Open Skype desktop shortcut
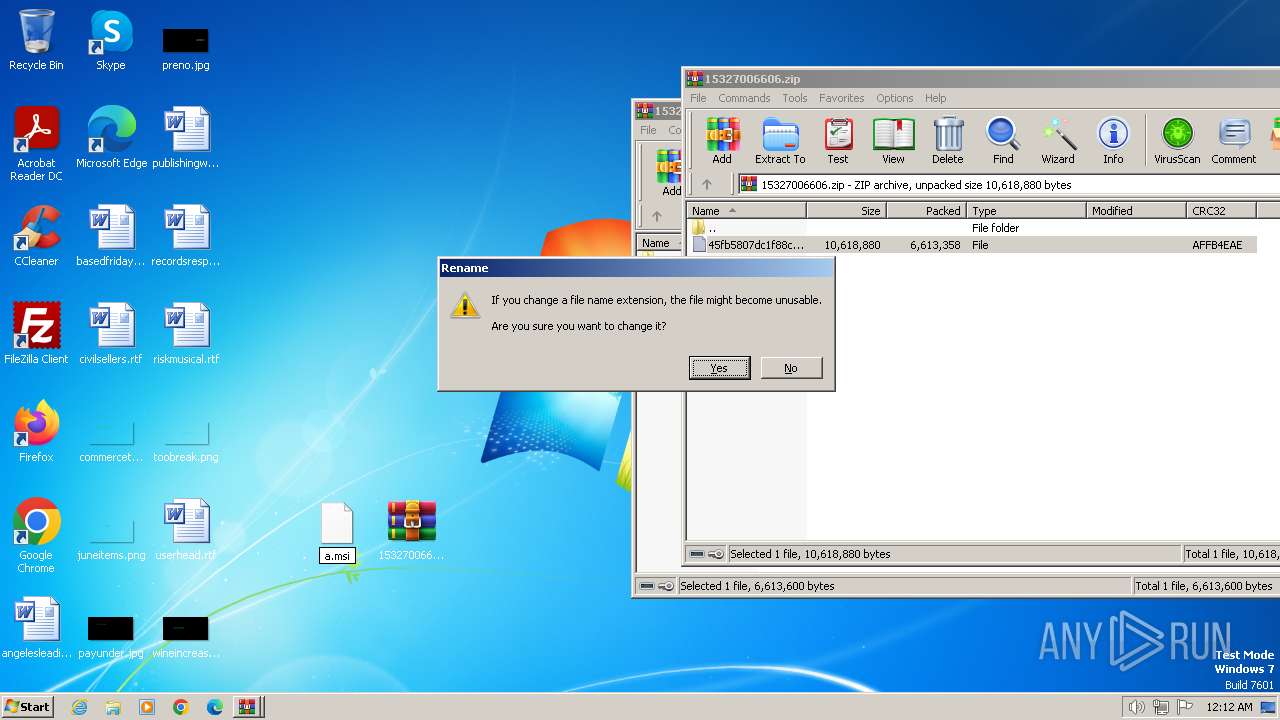This screenshot has height=720, width=1280. click(111, 41)
